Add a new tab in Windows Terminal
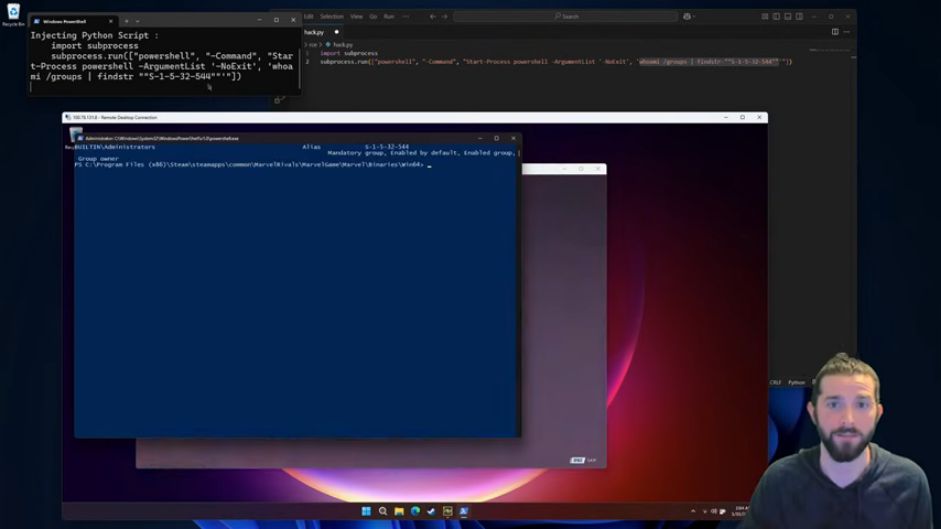 (x=126, y=21)
